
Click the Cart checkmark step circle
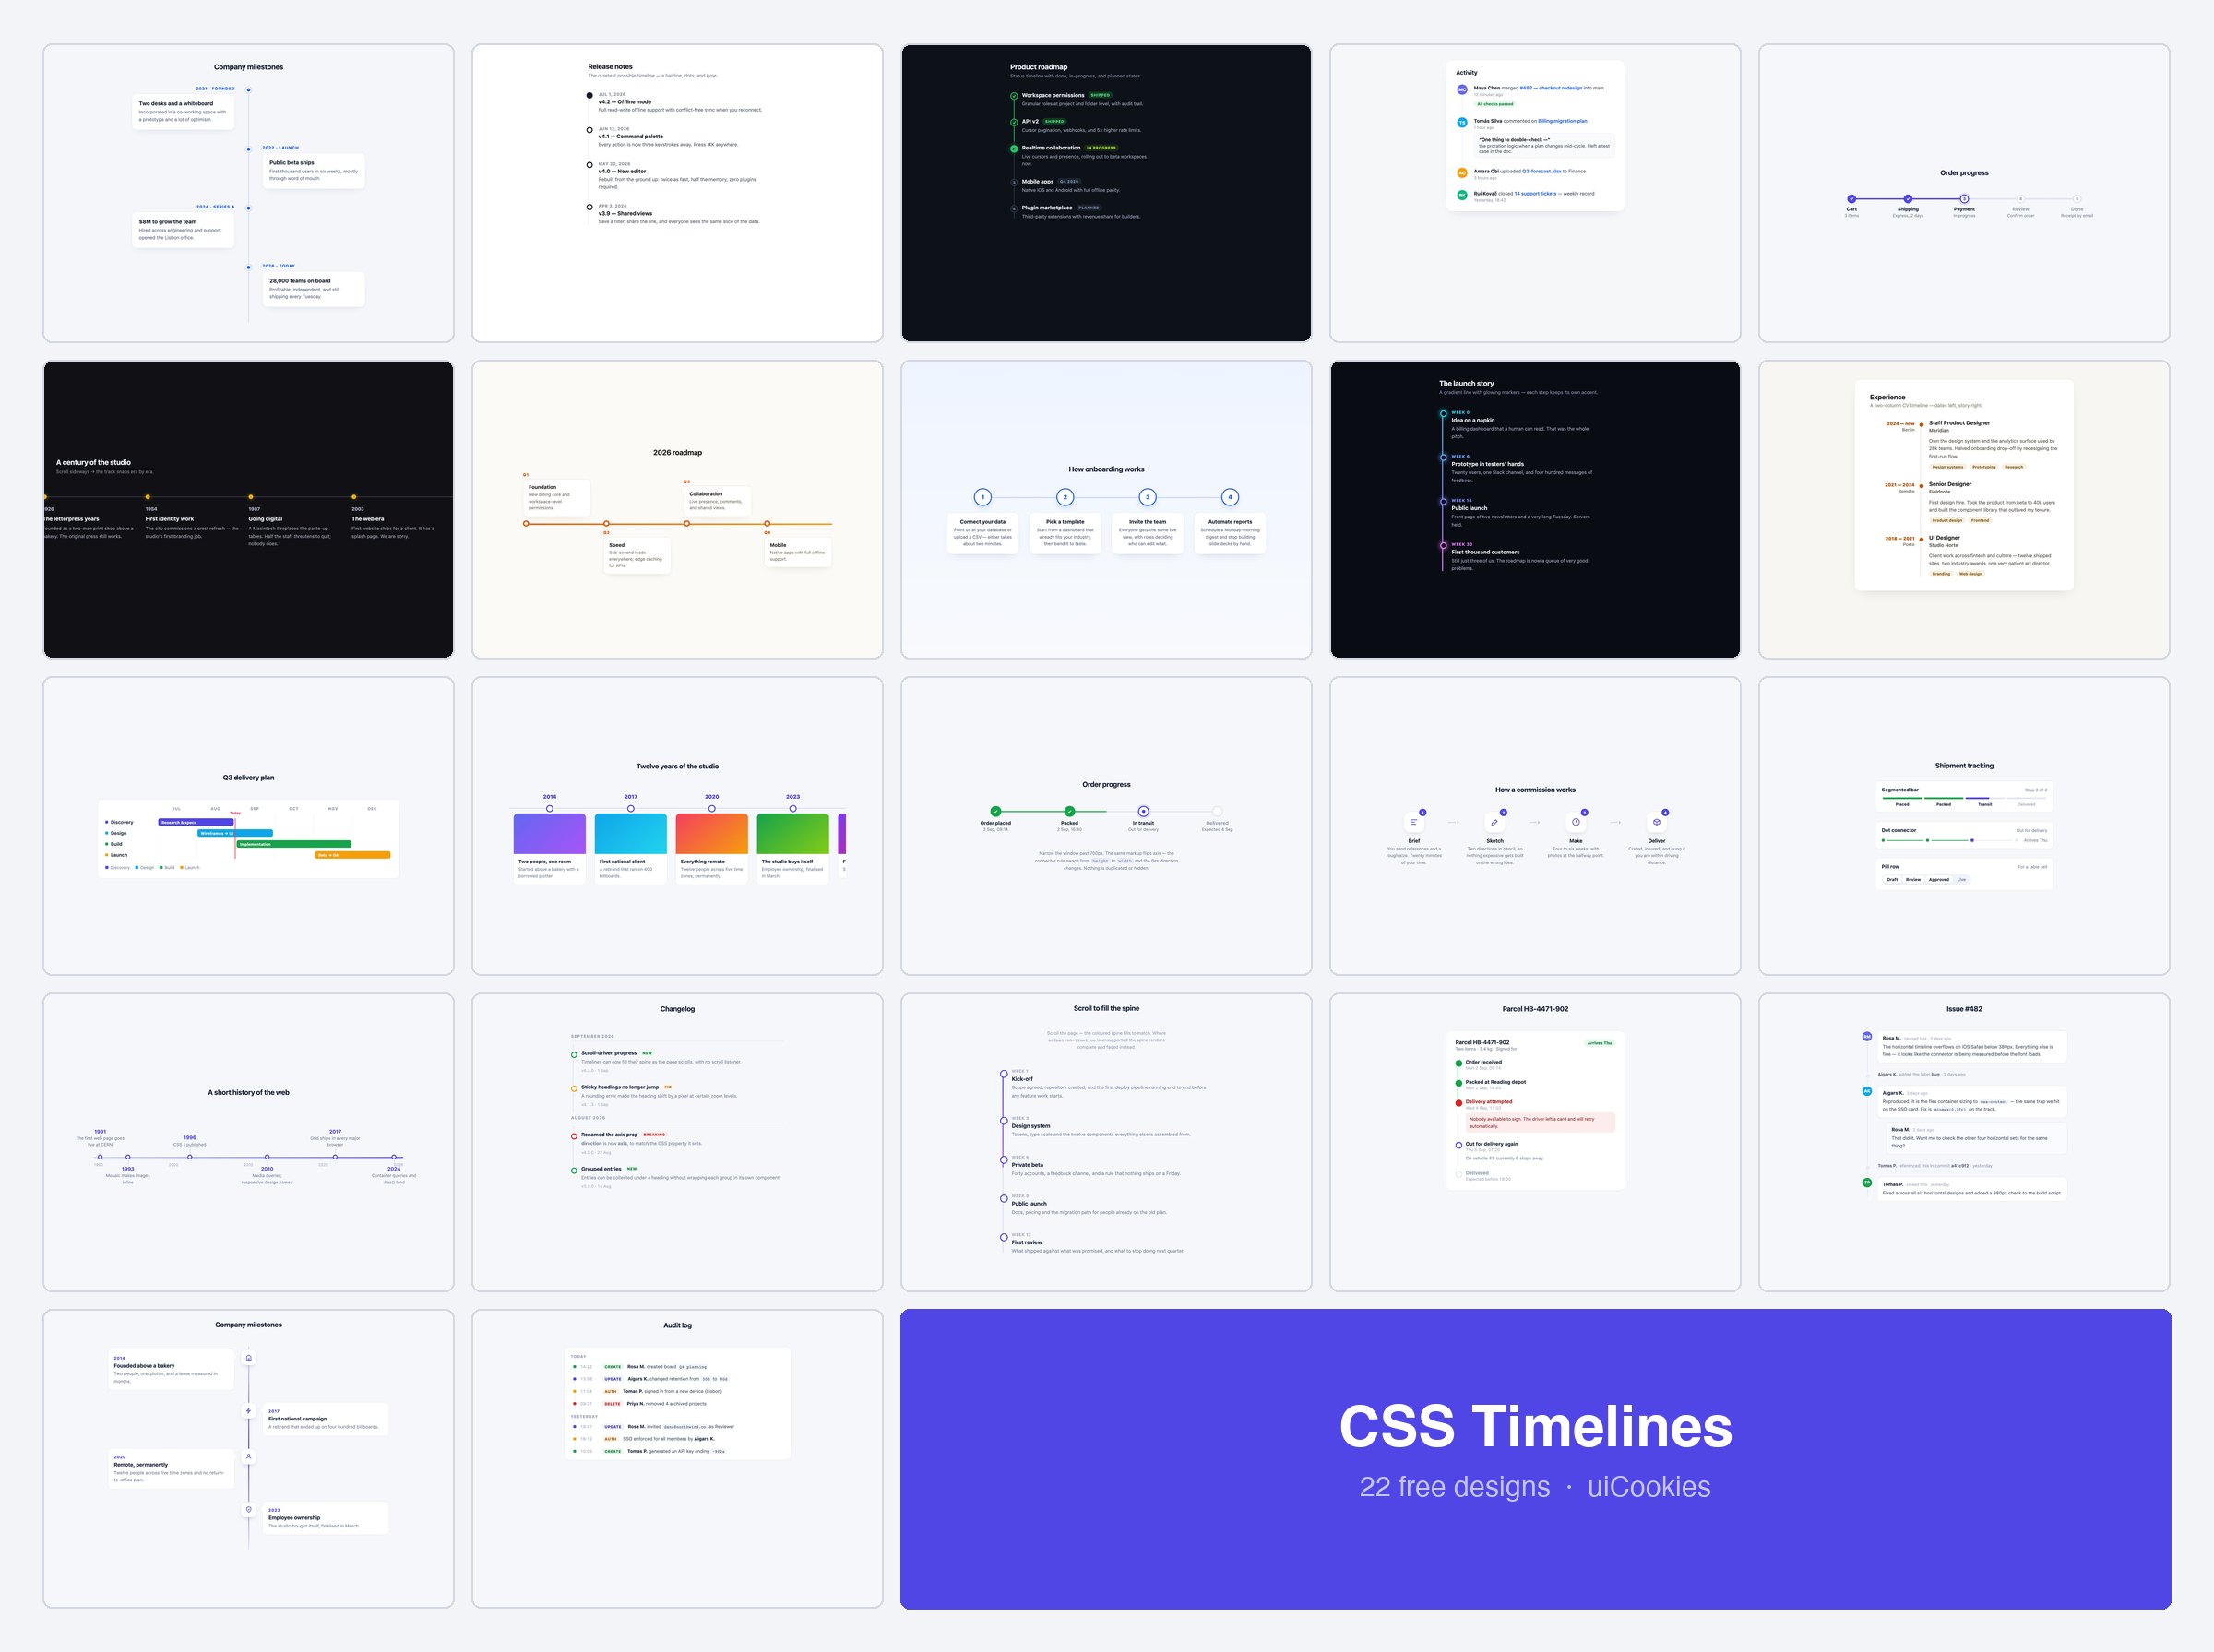tap(1852, 199)
